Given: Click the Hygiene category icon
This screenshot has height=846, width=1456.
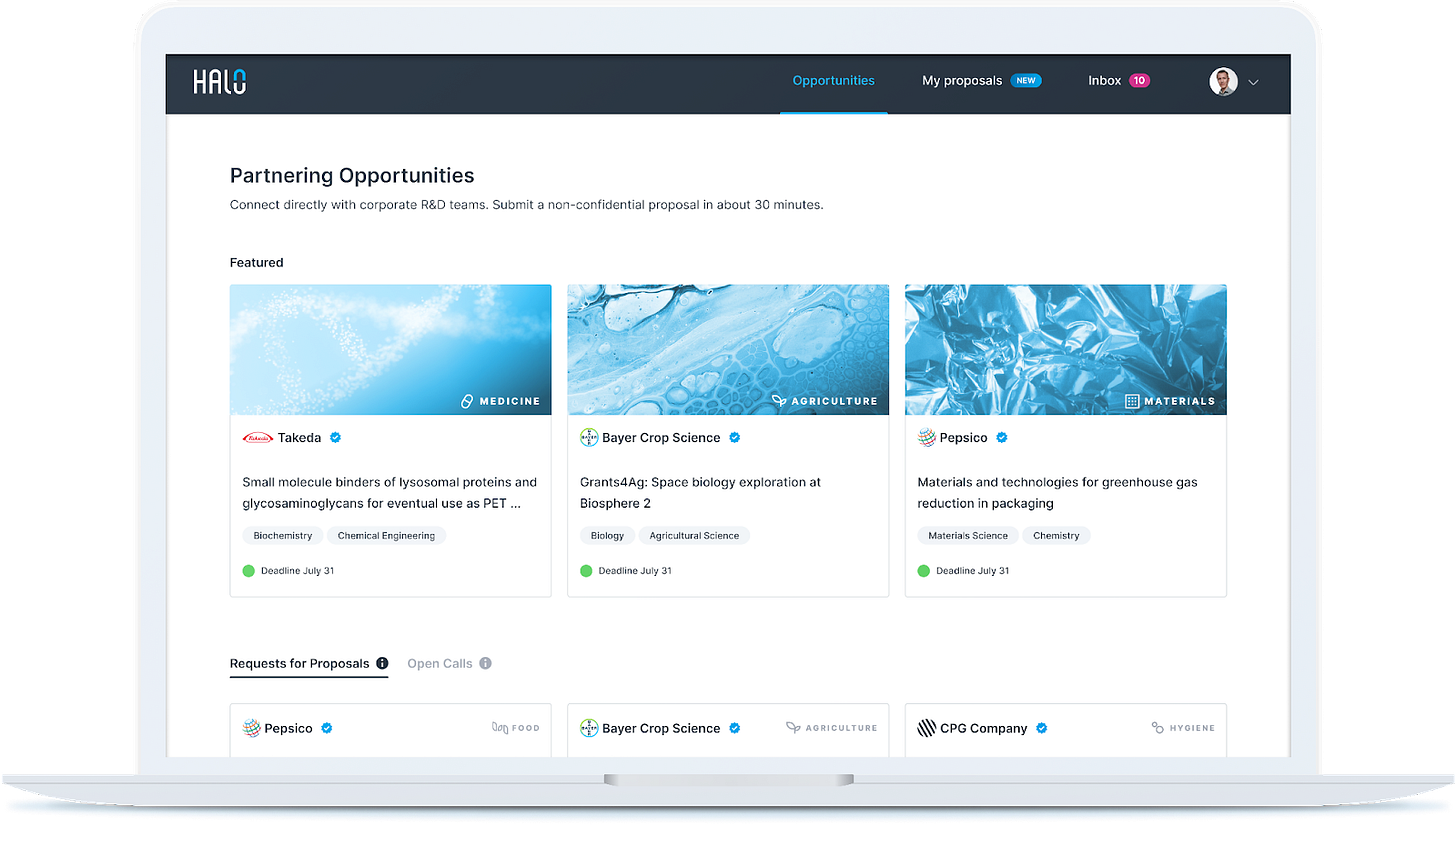Looking at the screenshot, I should pos(1158,728).
